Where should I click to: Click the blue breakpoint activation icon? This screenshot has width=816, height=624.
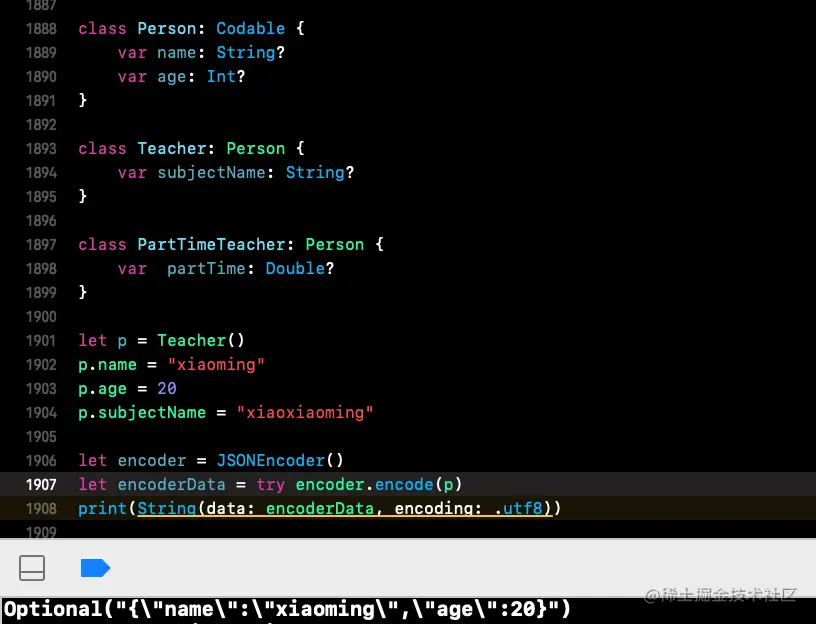point(95,568)
